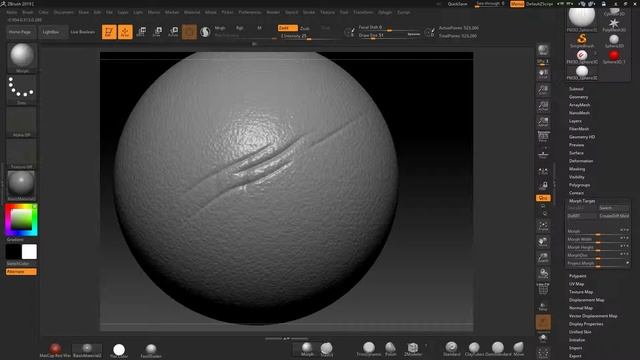Select the Rotate gizmo icon
This screenshot has height=360, width=640.
173,32
